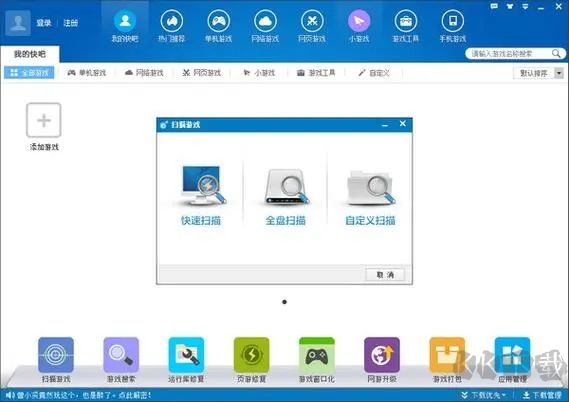This screenshot has height=402, width=569.
Task: Open 我的快吧 in the top navigation
Action: 125,26
